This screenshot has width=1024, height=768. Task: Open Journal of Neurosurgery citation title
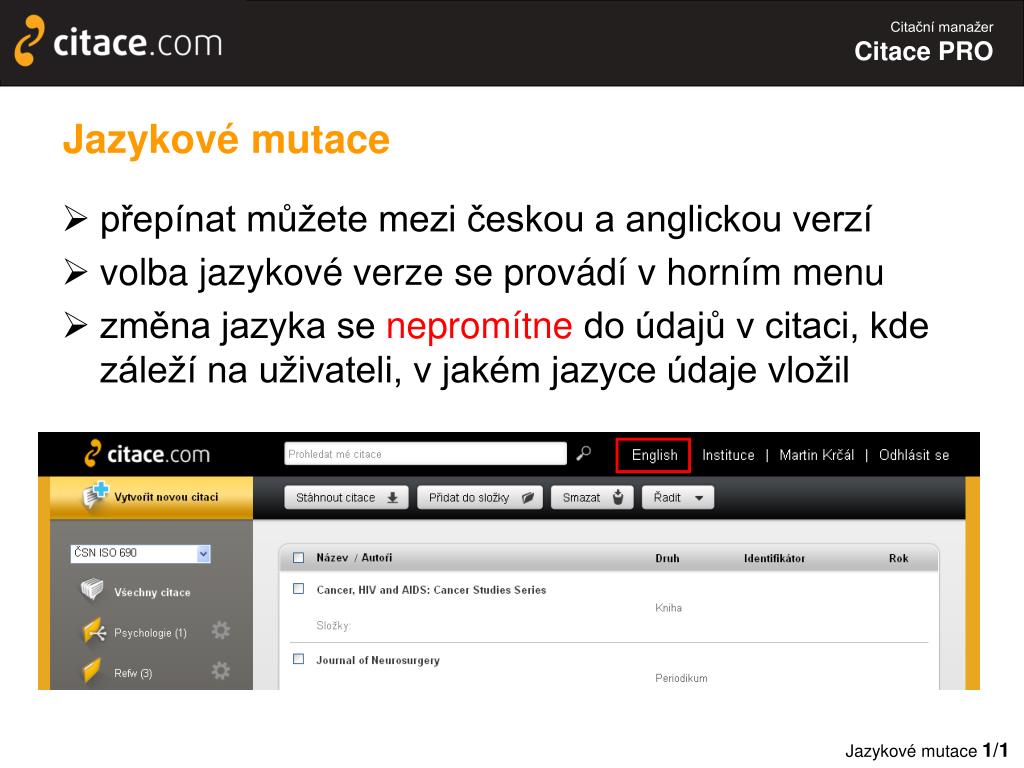tap(377, 660)
